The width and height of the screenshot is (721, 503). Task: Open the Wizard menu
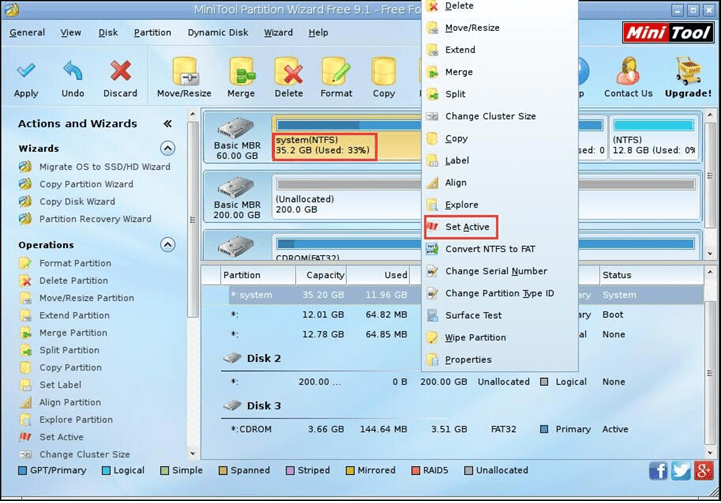[x=278, y=33]
